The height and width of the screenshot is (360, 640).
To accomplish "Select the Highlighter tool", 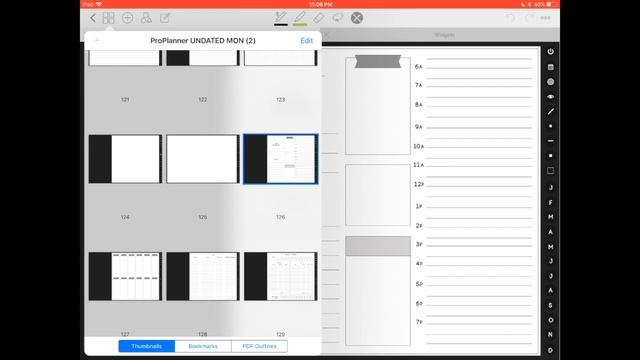I will 300,18.
